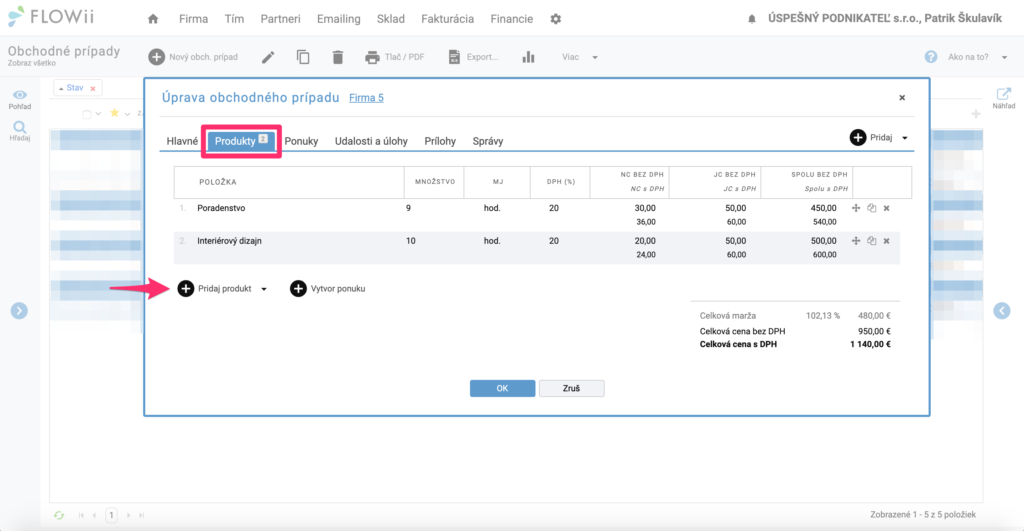
Task: Remove the Stav filter chip
Action: tap(93, 89)
